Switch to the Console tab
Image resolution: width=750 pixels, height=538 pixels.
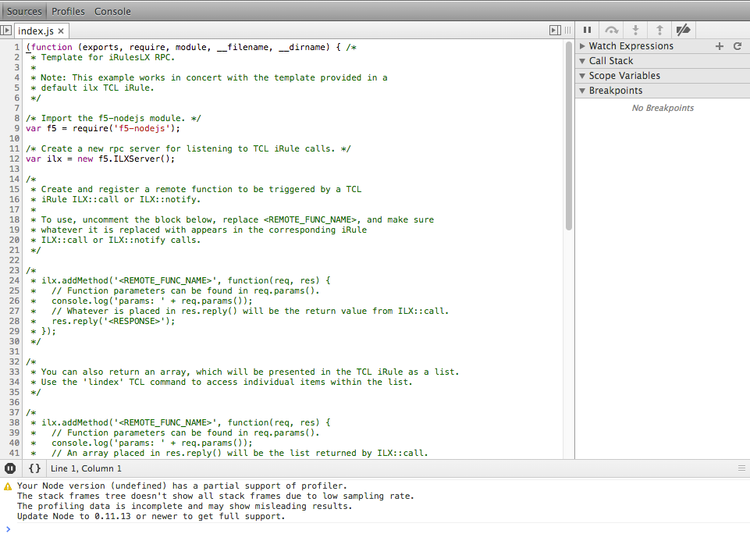click(112, 11)
